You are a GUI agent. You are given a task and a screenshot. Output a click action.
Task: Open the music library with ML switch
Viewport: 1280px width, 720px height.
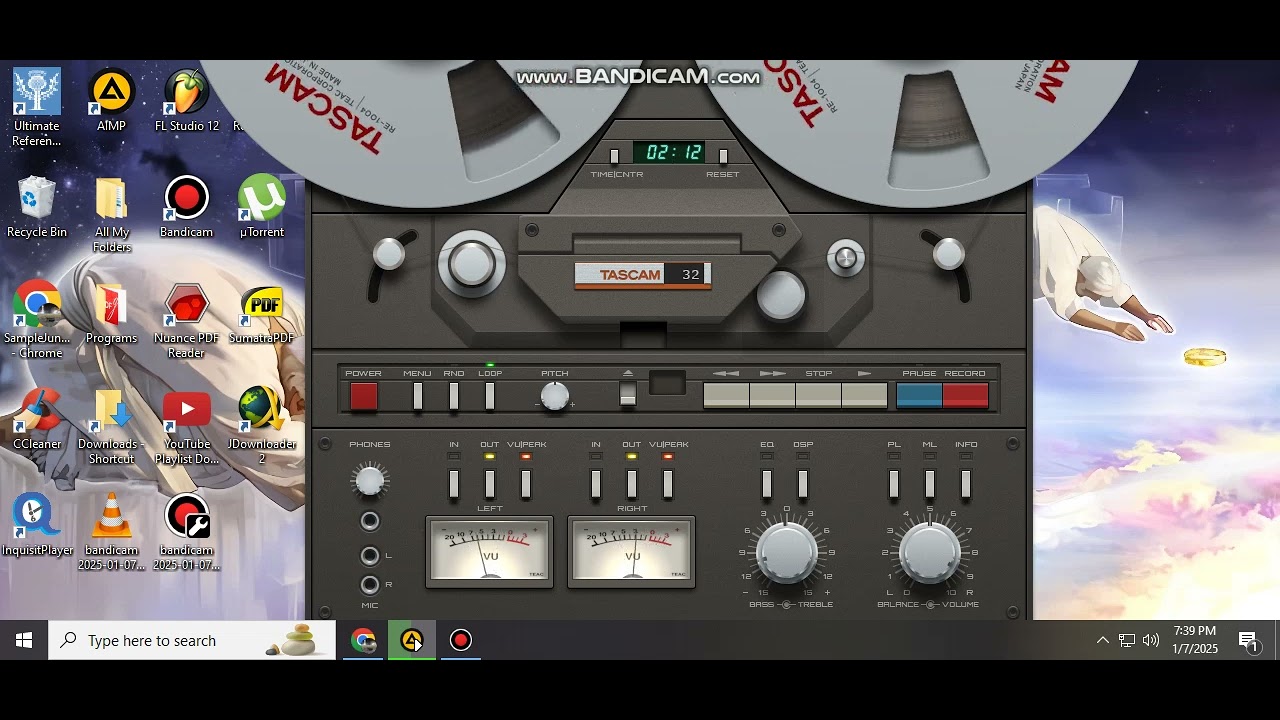(x=930, y=484)
